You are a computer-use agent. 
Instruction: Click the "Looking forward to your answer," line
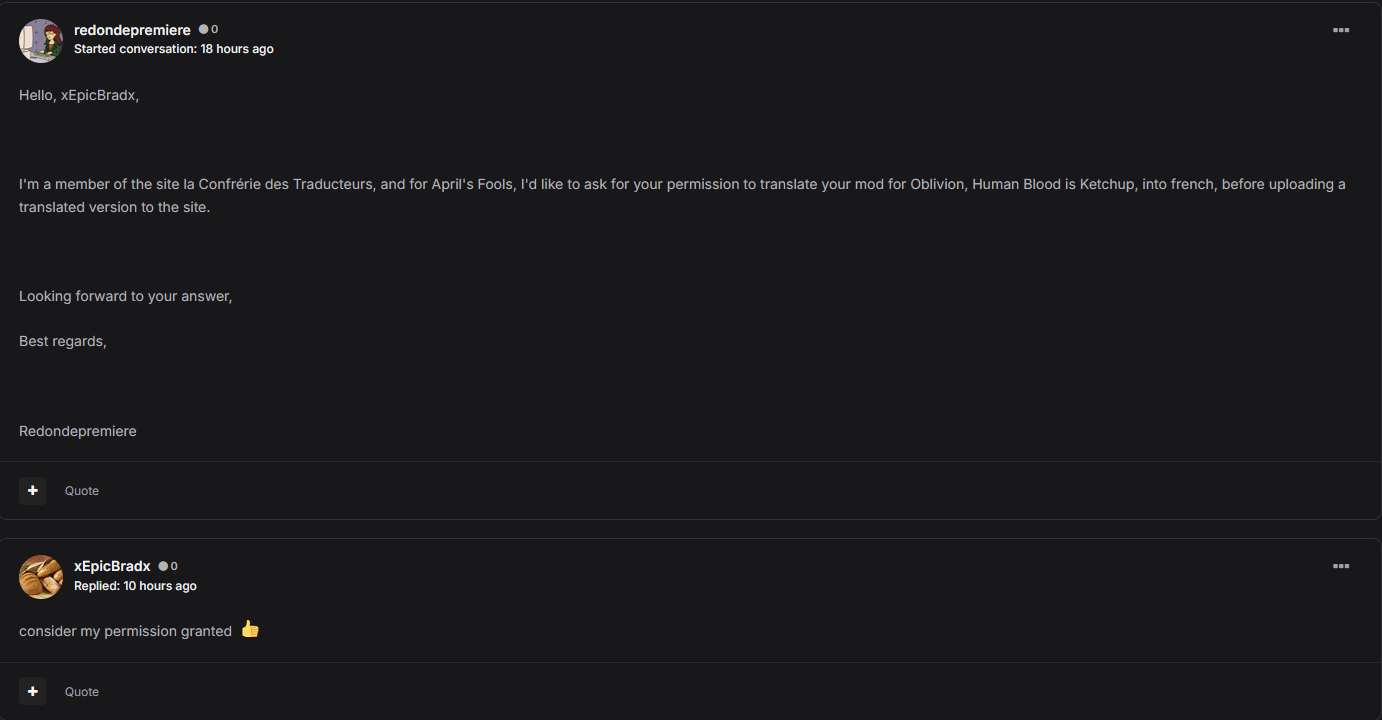click(x=125, y=296)
